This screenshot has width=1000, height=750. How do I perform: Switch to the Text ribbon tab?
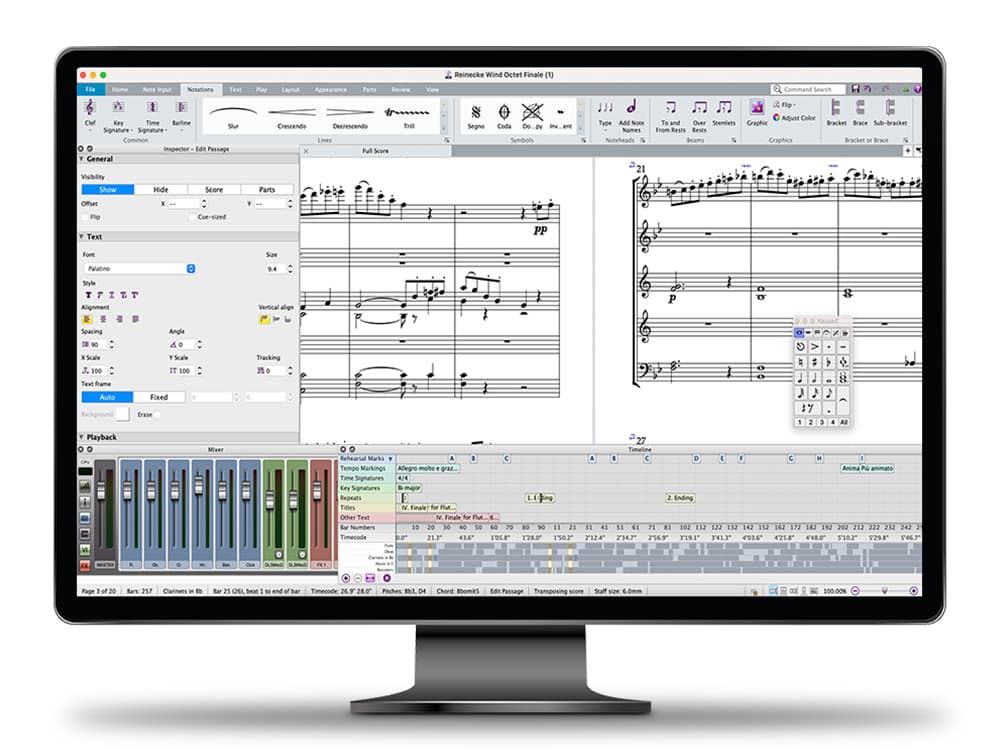coord(235,90)
